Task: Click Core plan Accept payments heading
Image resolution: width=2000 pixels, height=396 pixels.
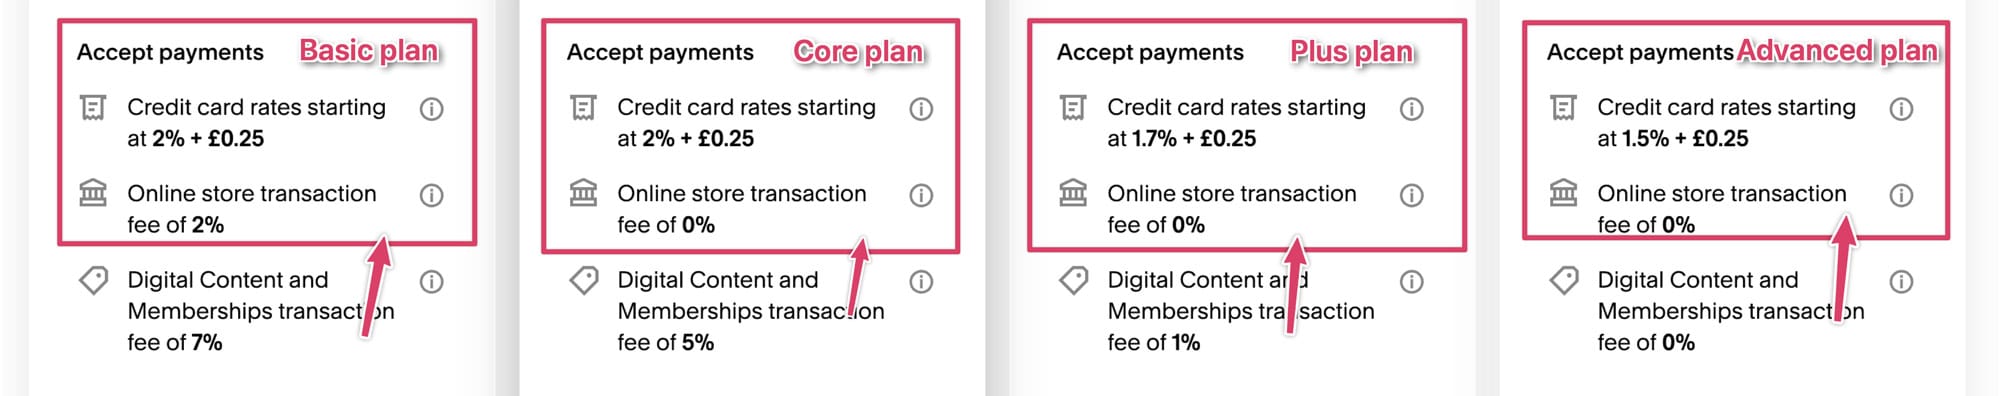Action: (660, 52)
